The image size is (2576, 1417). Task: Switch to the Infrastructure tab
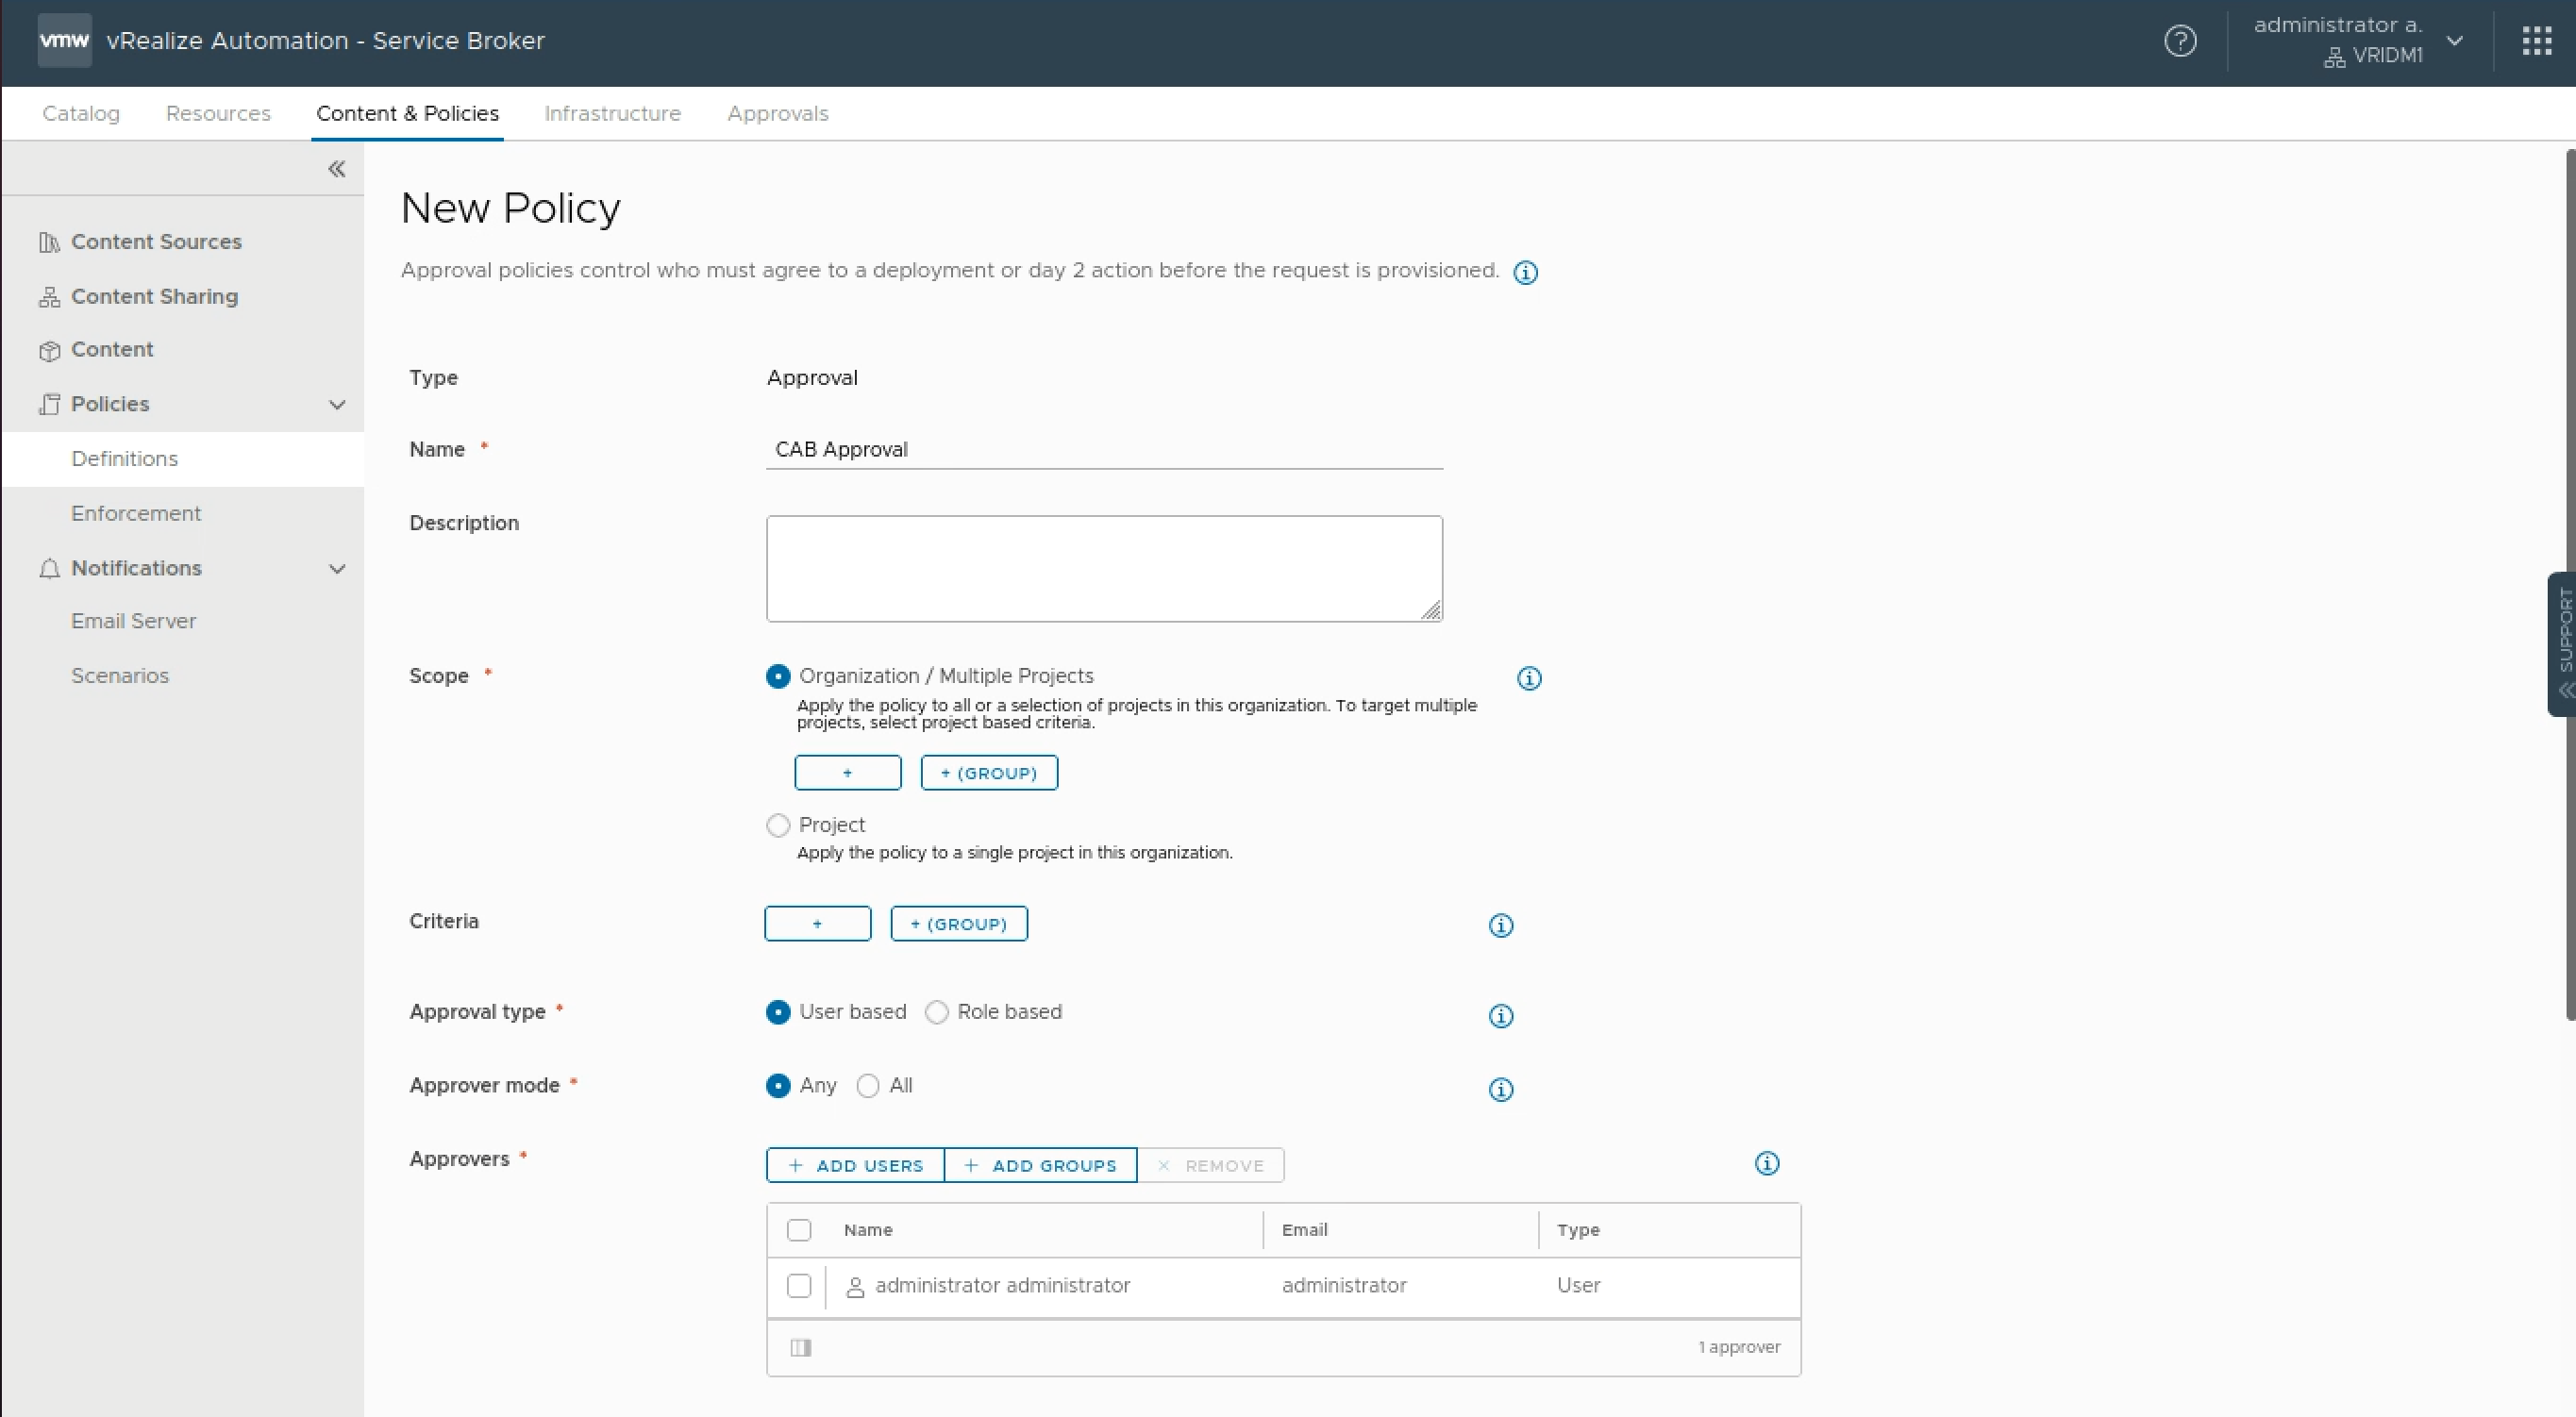pyautogui.click(x=612, y=114)
